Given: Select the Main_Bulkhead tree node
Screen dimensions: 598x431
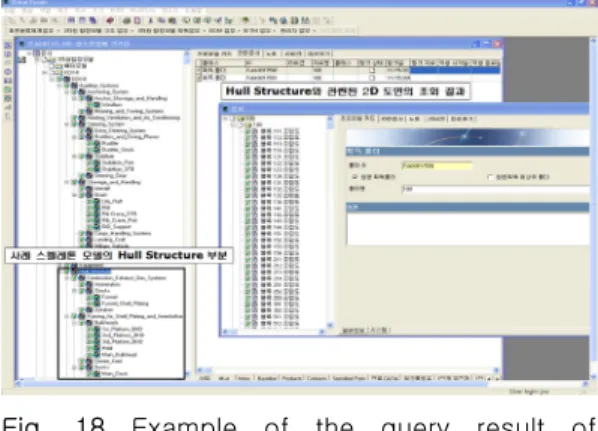Looking at the screenshot, I should [119, 355].
